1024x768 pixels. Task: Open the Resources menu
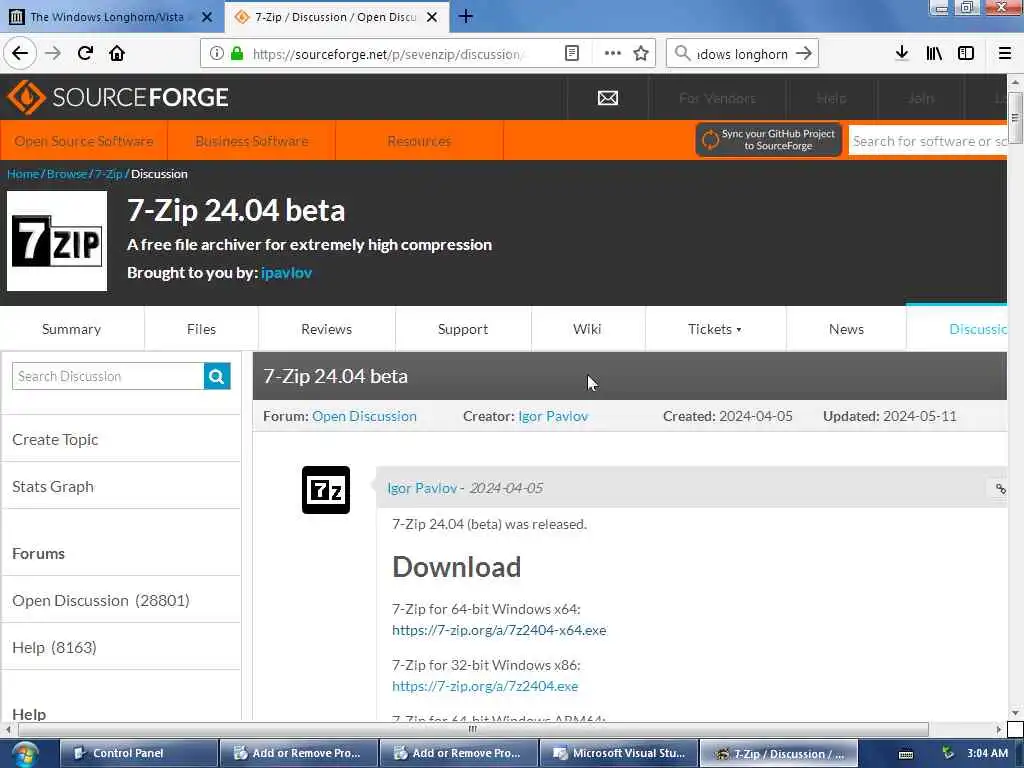[419, 141]
